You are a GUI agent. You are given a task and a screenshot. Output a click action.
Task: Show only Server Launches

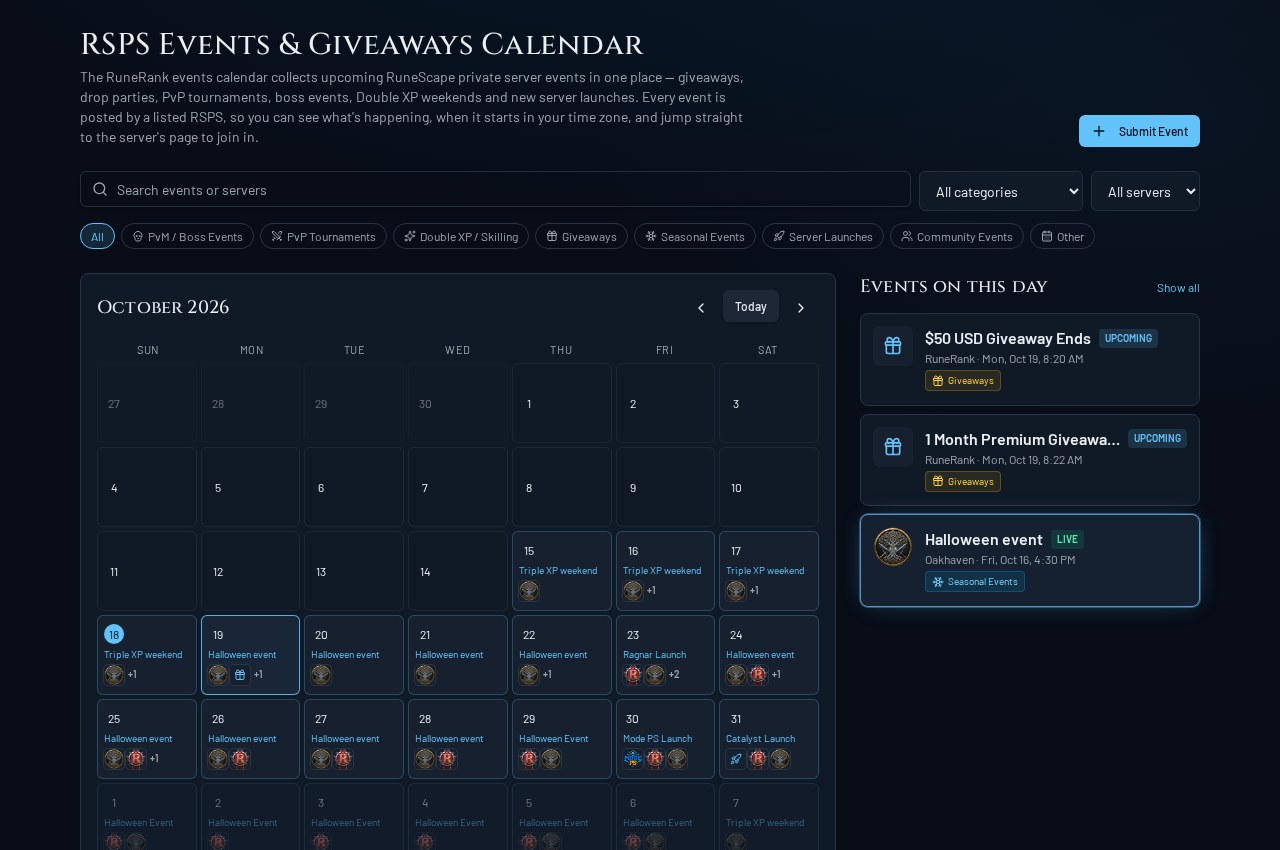(823, 236)
